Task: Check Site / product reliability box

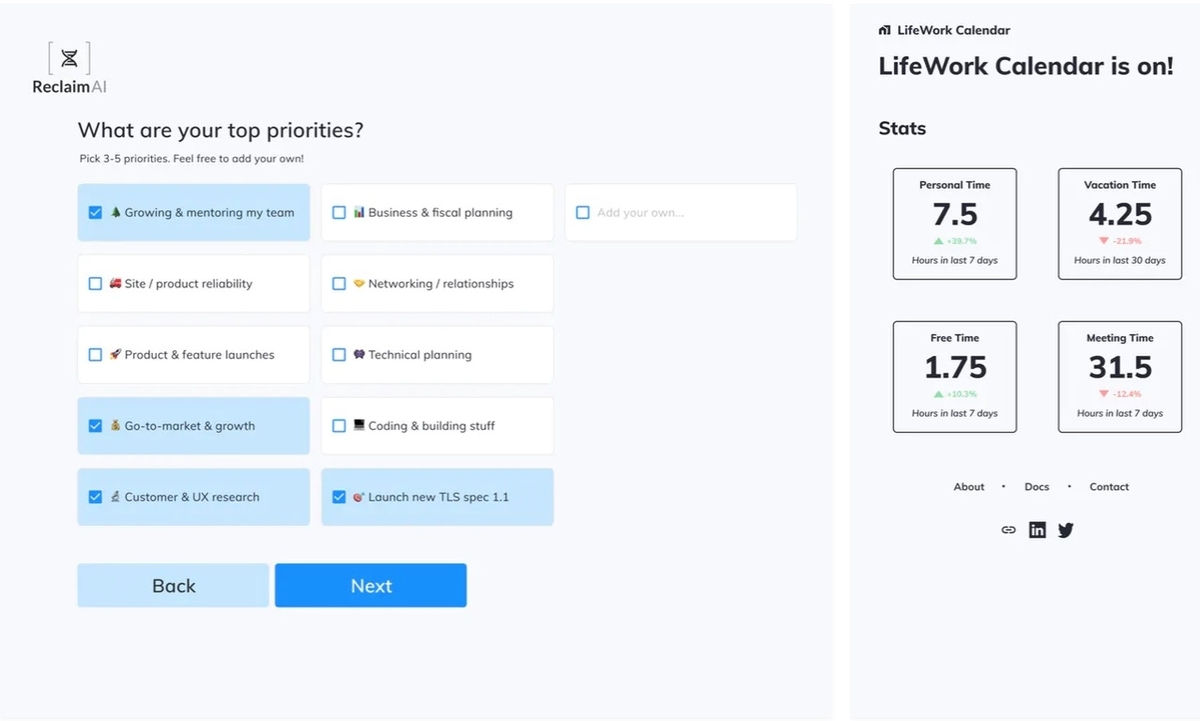Action: [x=96, y=284]
